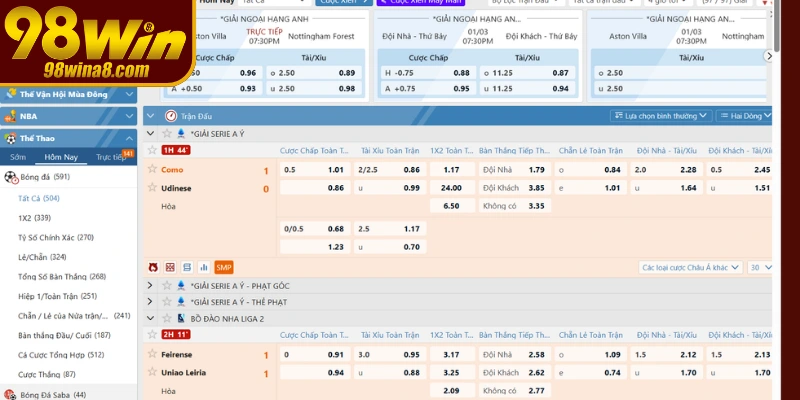The width and height of the screenshot is (800, 400).
Task: Favorite the BỒ ĐÀO NHA LIGA 2 league
Action: point(167,318)
